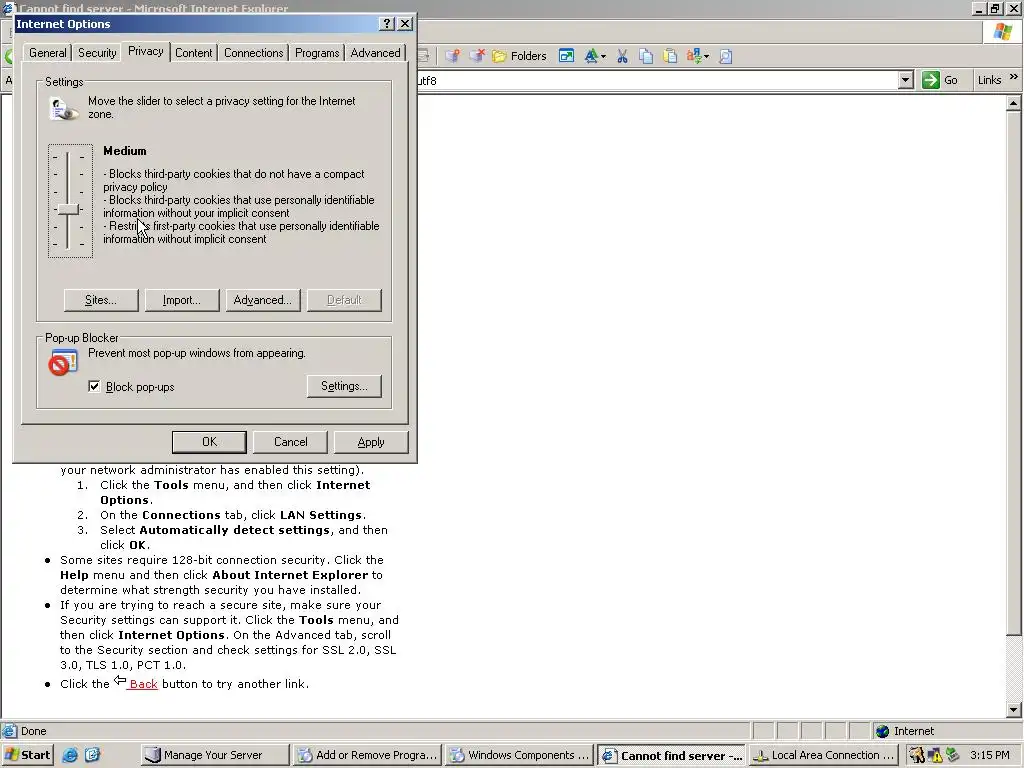Switch to the General tab
Viewport: 1024px width, 768px height.
tap(48, 53)
